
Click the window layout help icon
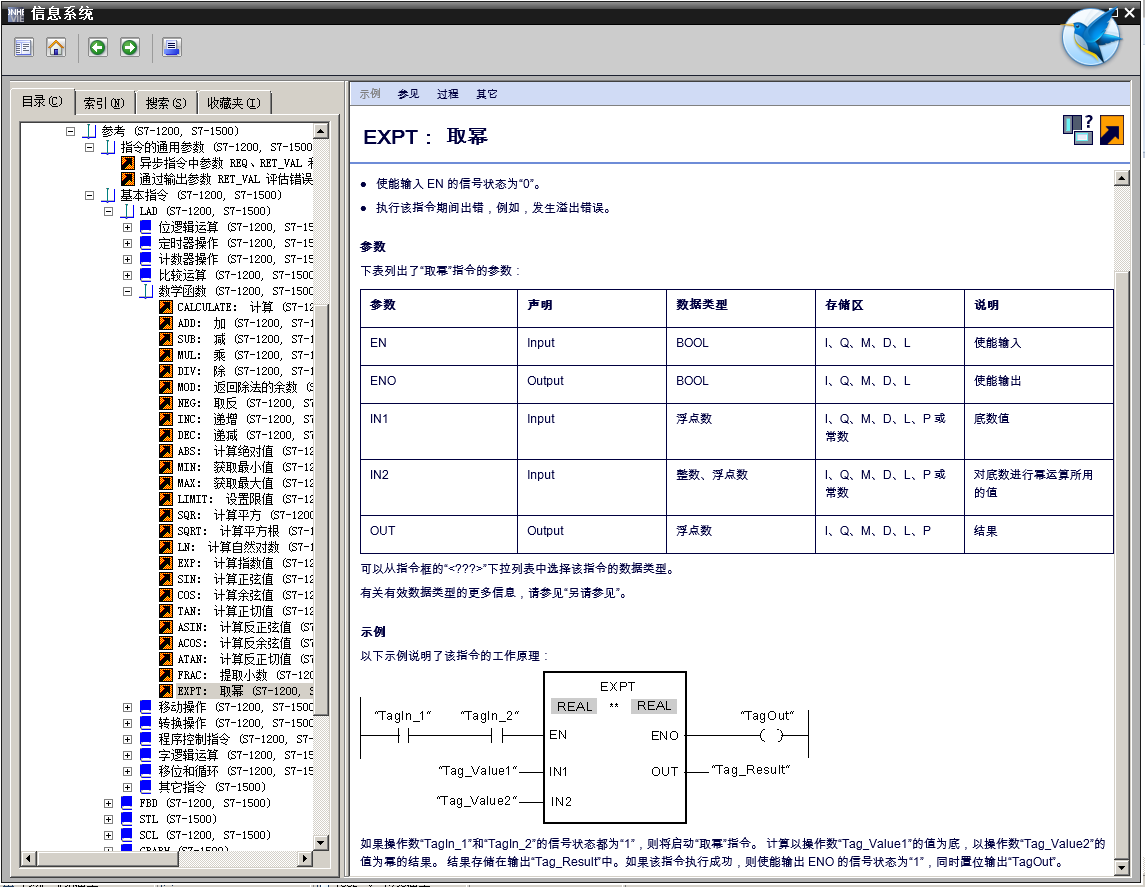pos(1078,130)
